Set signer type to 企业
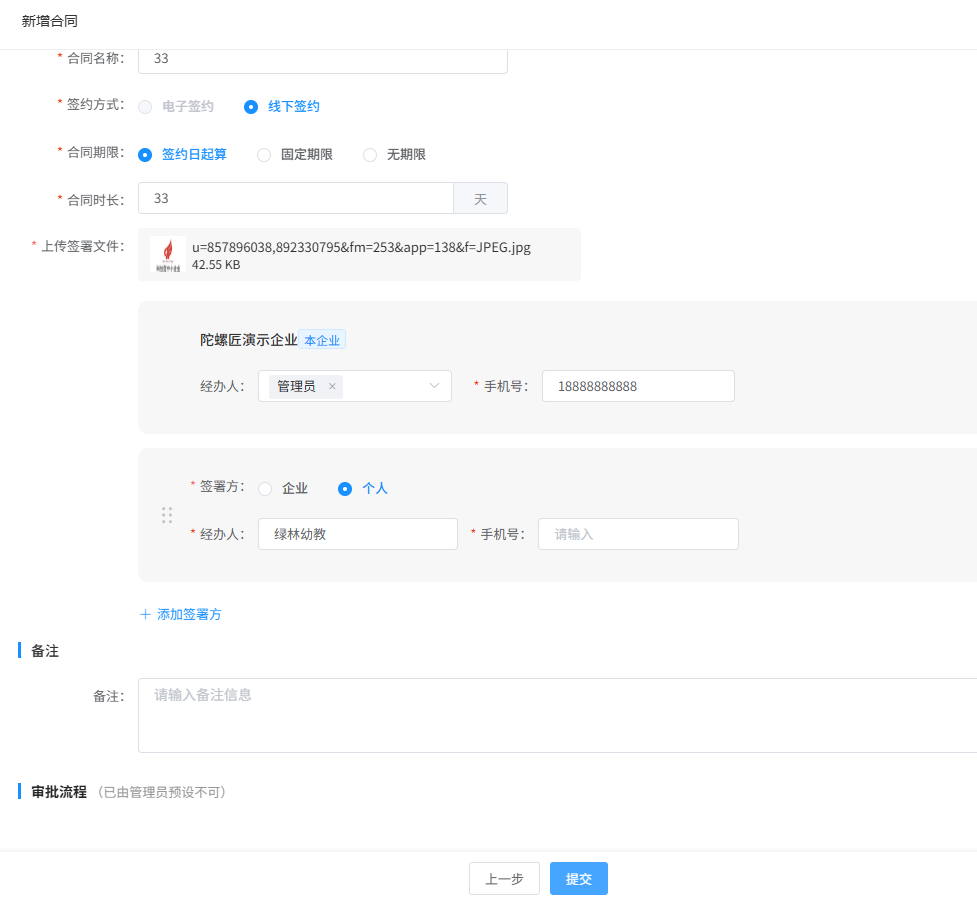The image size is (977, 904). click(265, 489)
